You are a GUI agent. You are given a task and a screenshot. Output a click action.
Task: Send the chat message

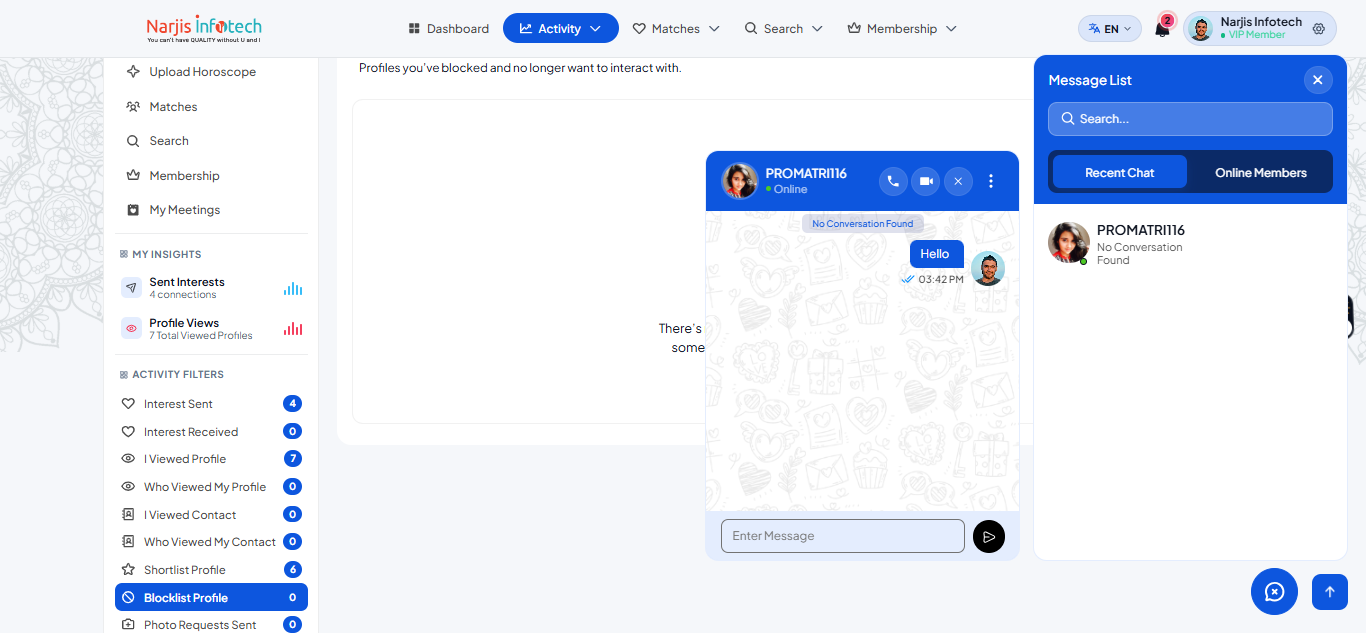pyautogui.click(x=989, y=536)
